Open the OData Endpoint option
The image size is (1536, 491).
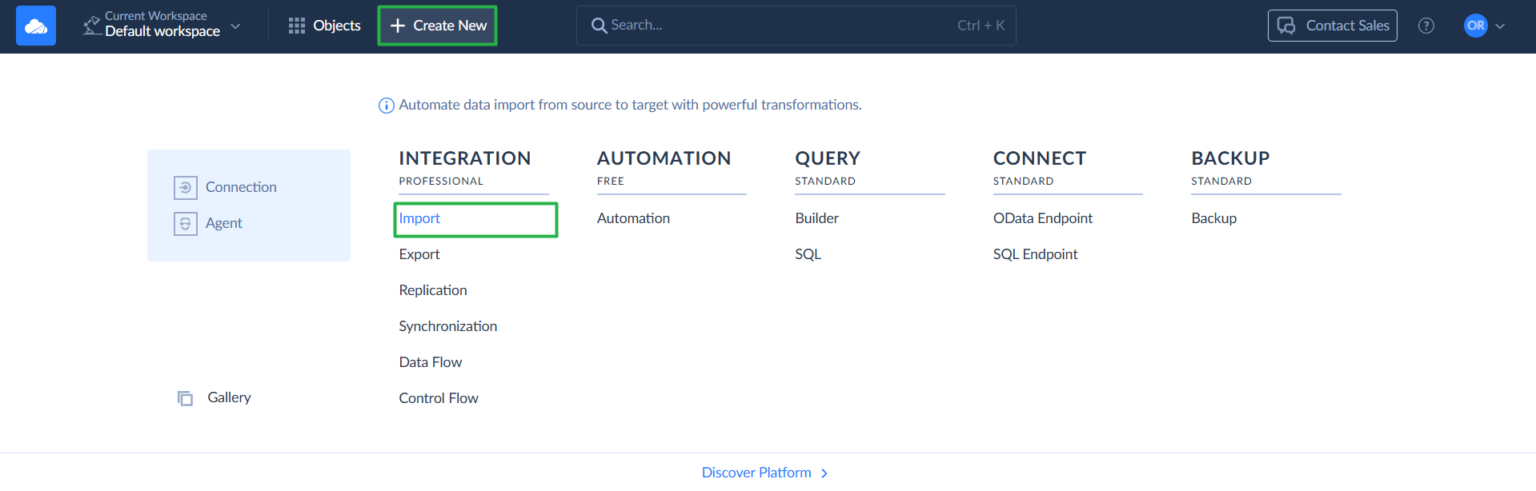1042,218
